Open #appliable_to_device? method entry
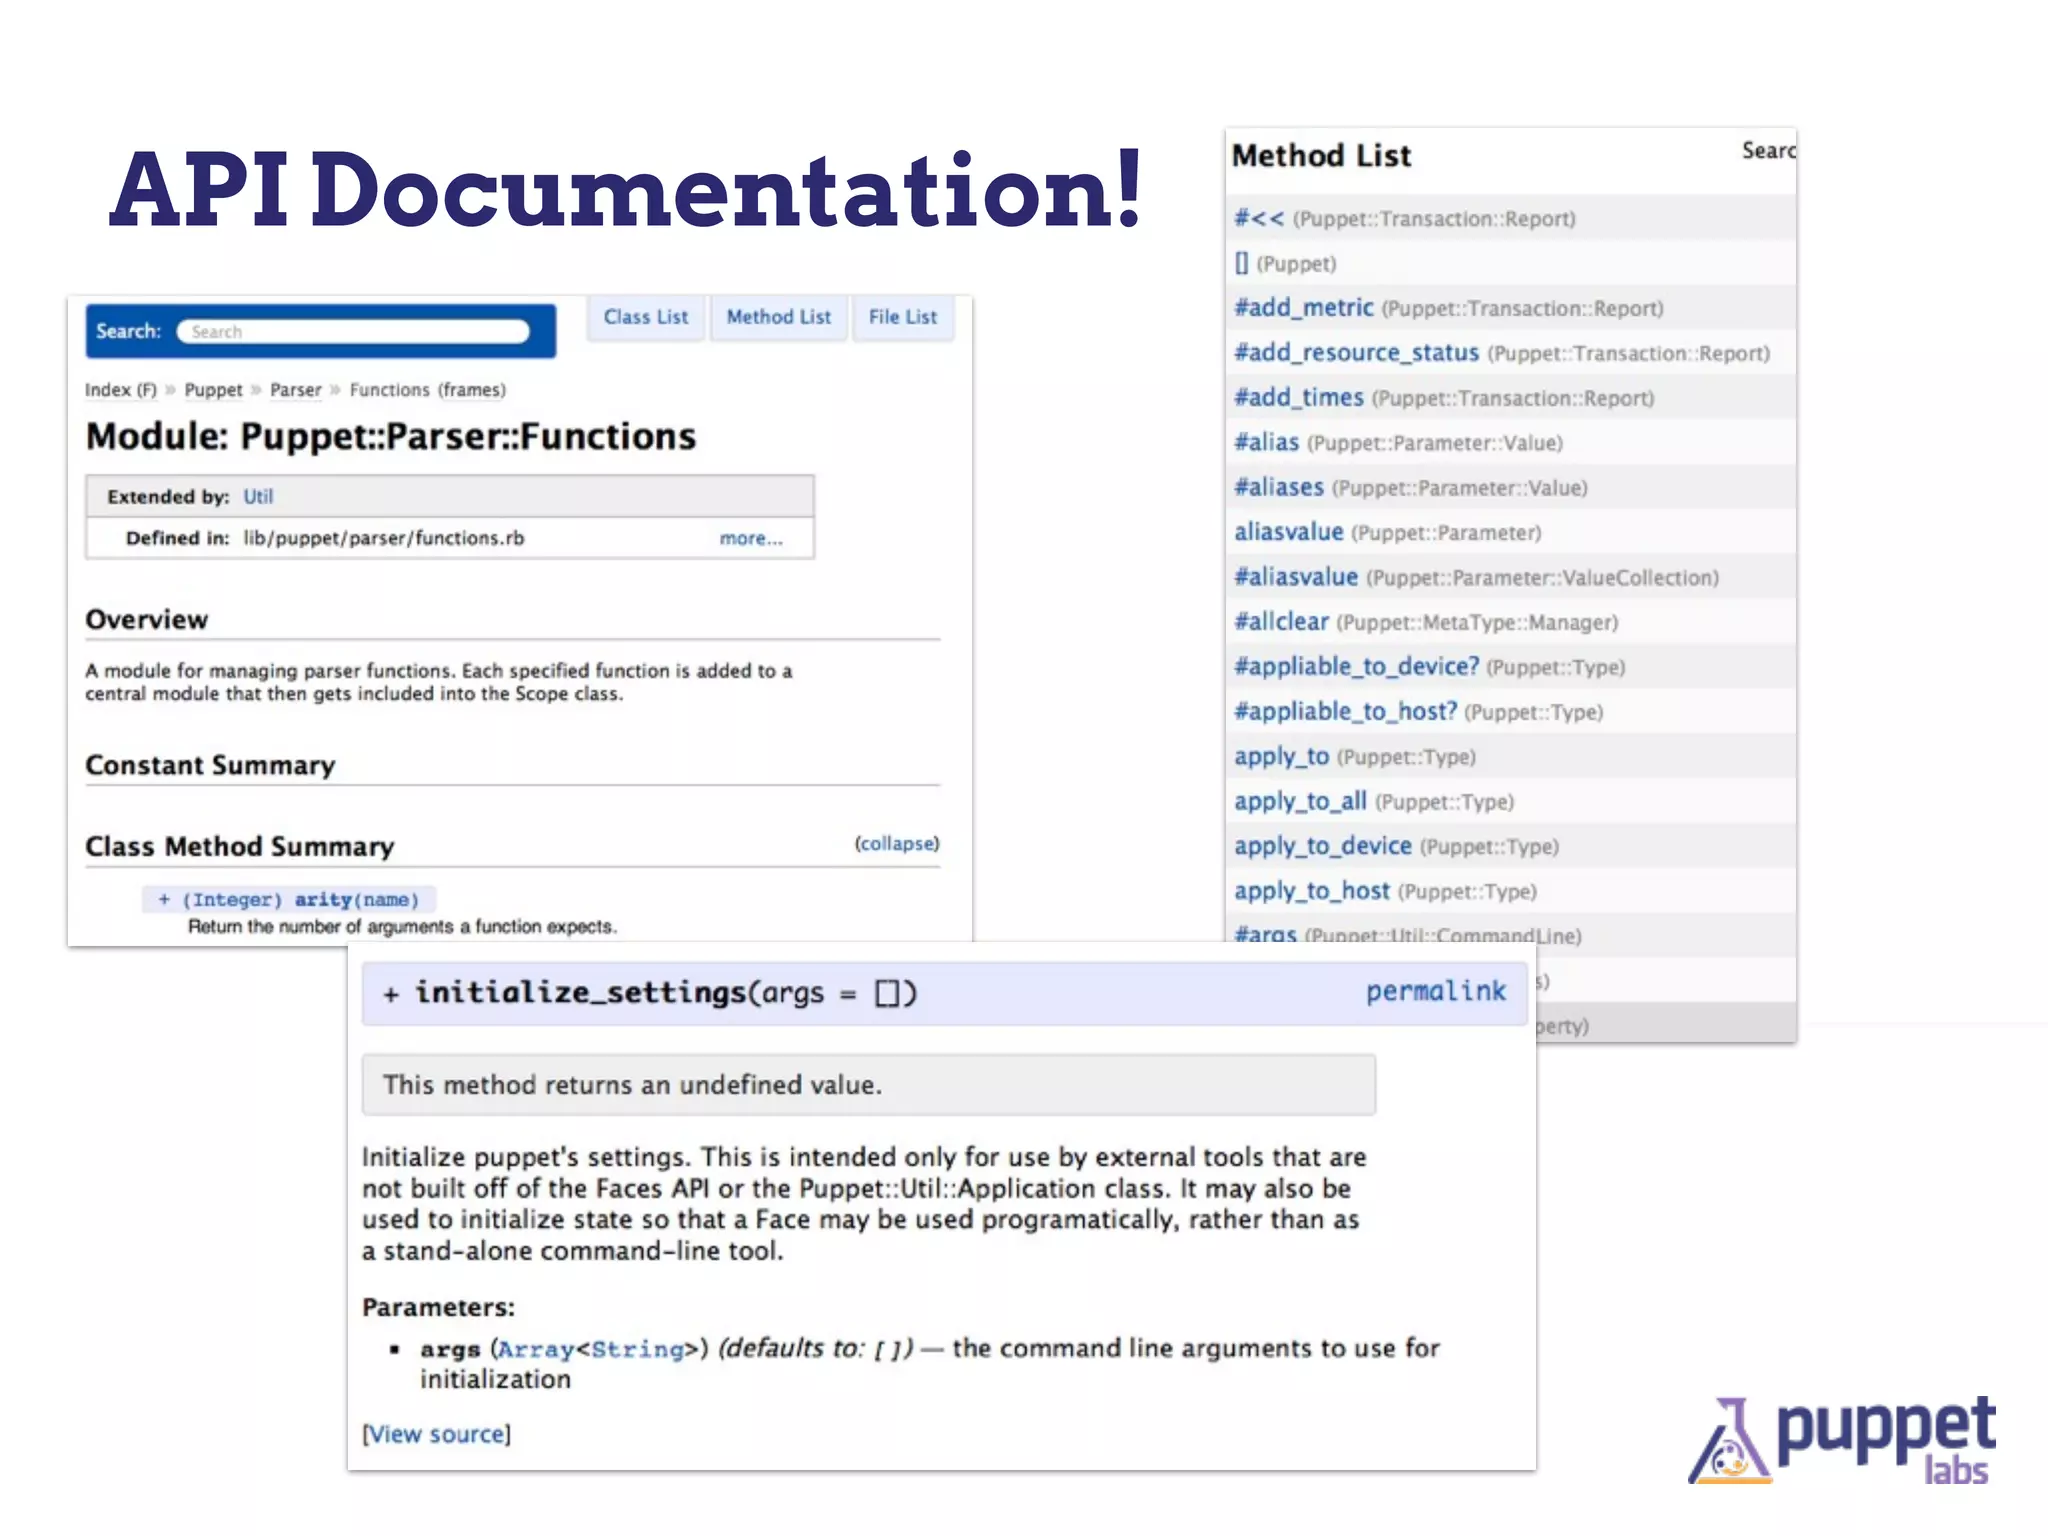The image size is (2048, 1536). [1356, 666]
